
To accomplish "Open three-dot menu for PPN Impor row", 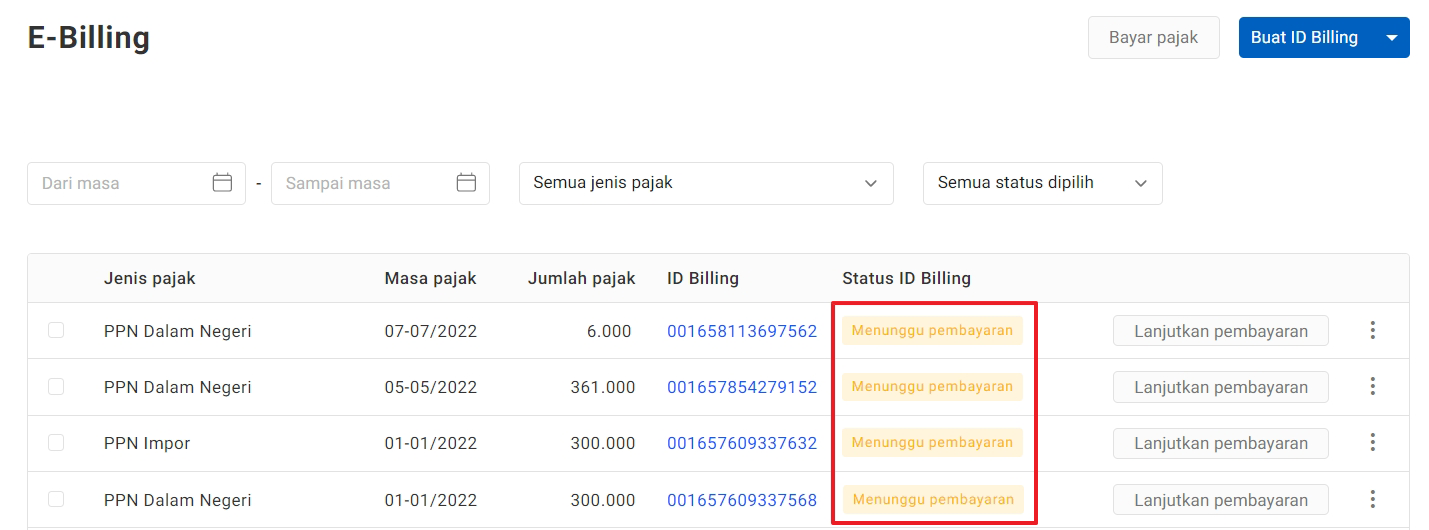I will pos(1373,442).
